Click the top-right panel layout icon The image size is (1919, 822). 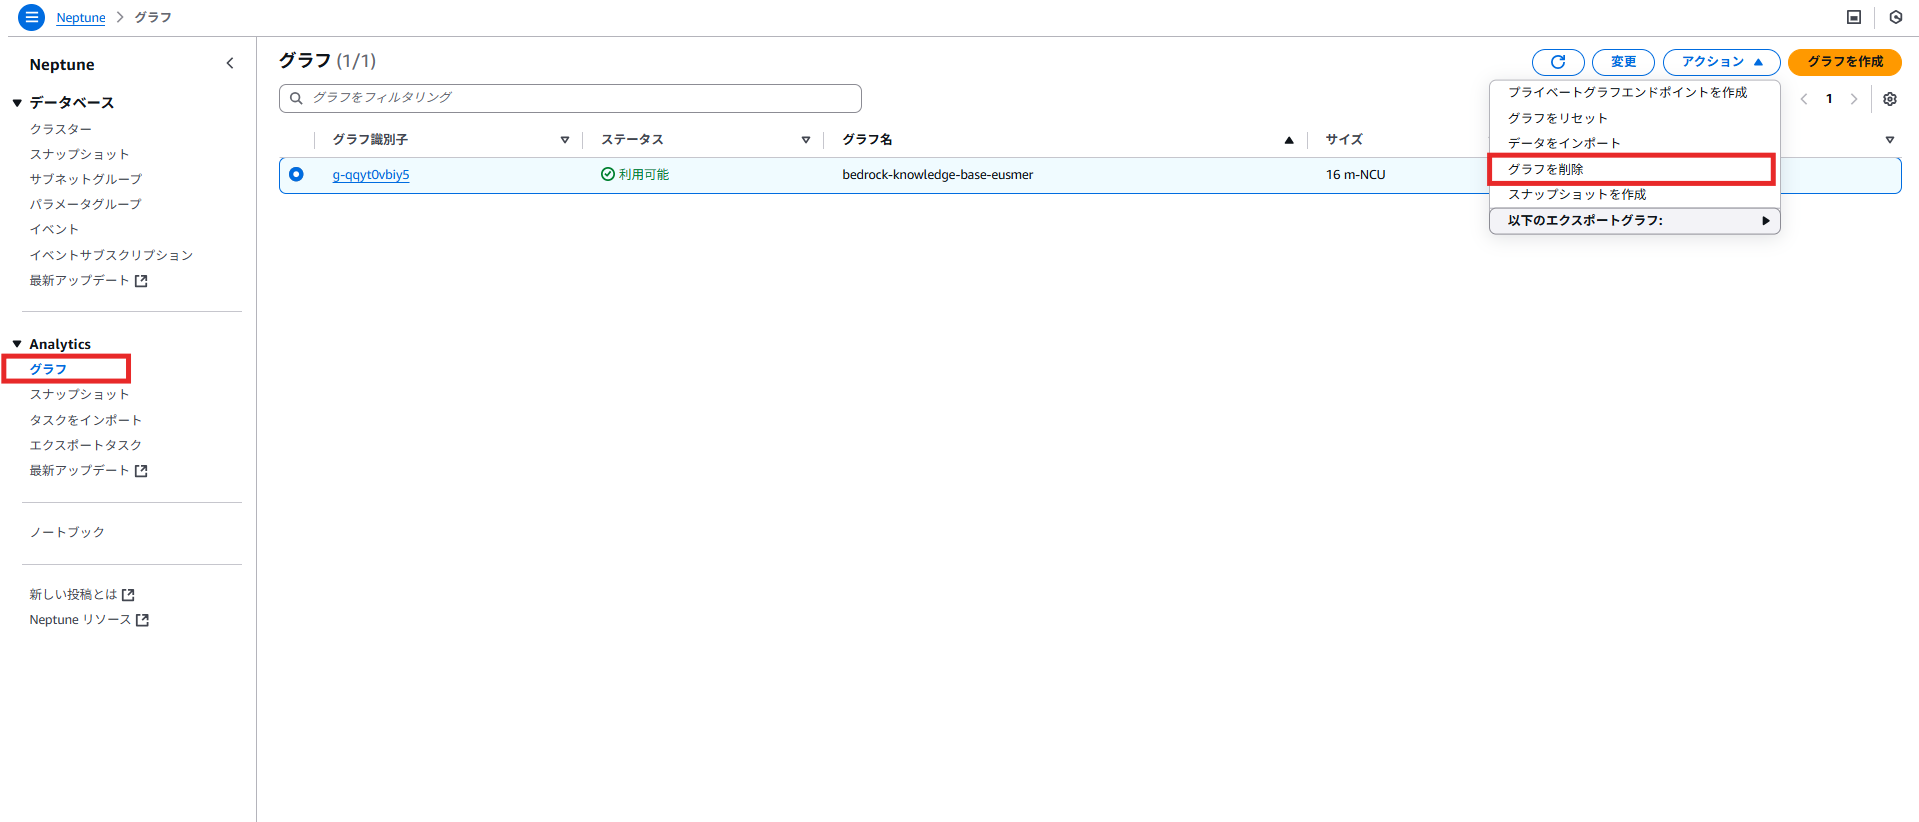point(1853,17)
